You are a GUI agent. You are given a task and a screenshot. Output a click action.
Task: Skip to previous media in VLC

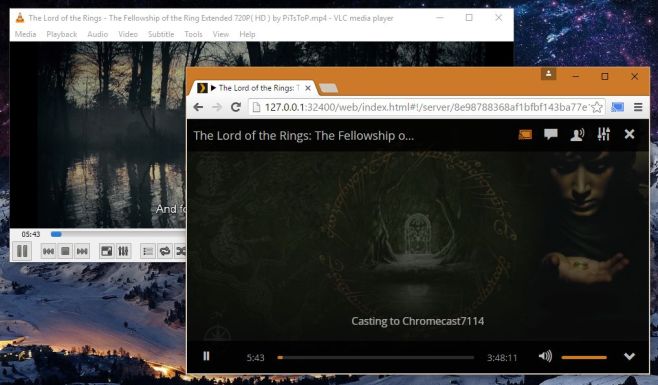(48, 251)
